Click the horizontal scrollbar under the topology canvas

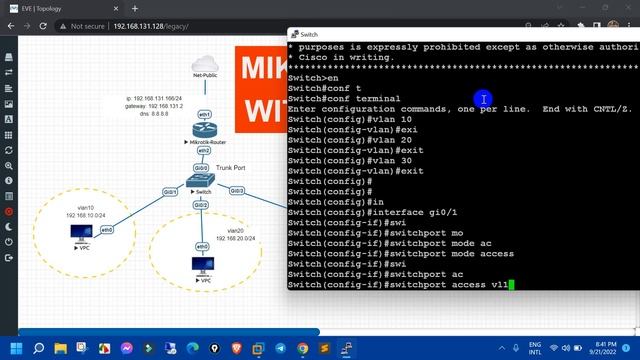pos(169,332)
